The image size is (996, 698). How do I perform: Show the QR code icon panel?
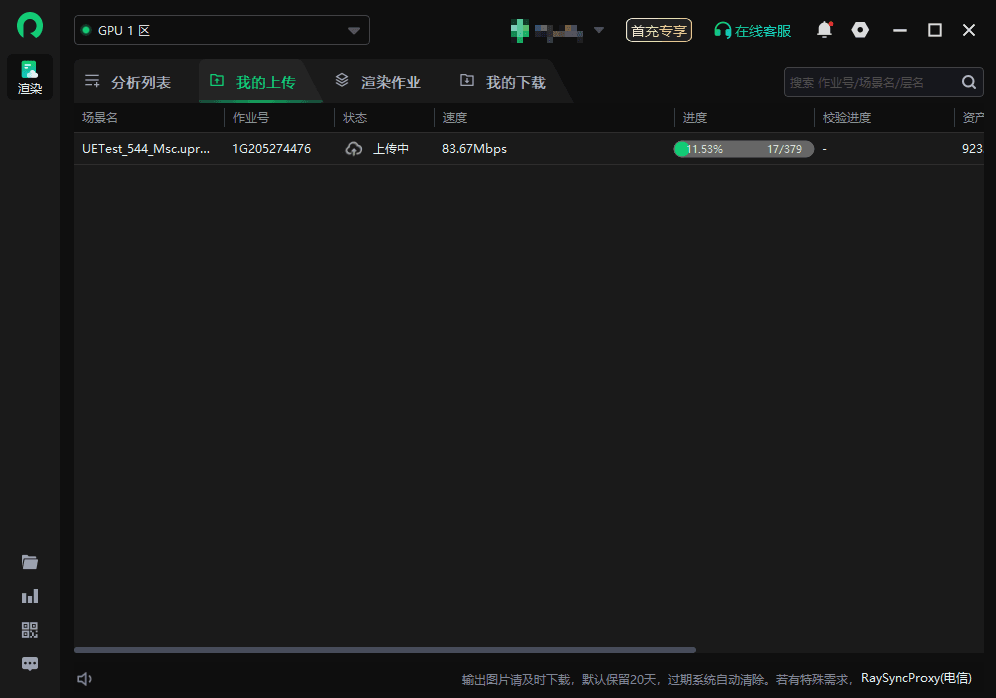coord(30,630)
